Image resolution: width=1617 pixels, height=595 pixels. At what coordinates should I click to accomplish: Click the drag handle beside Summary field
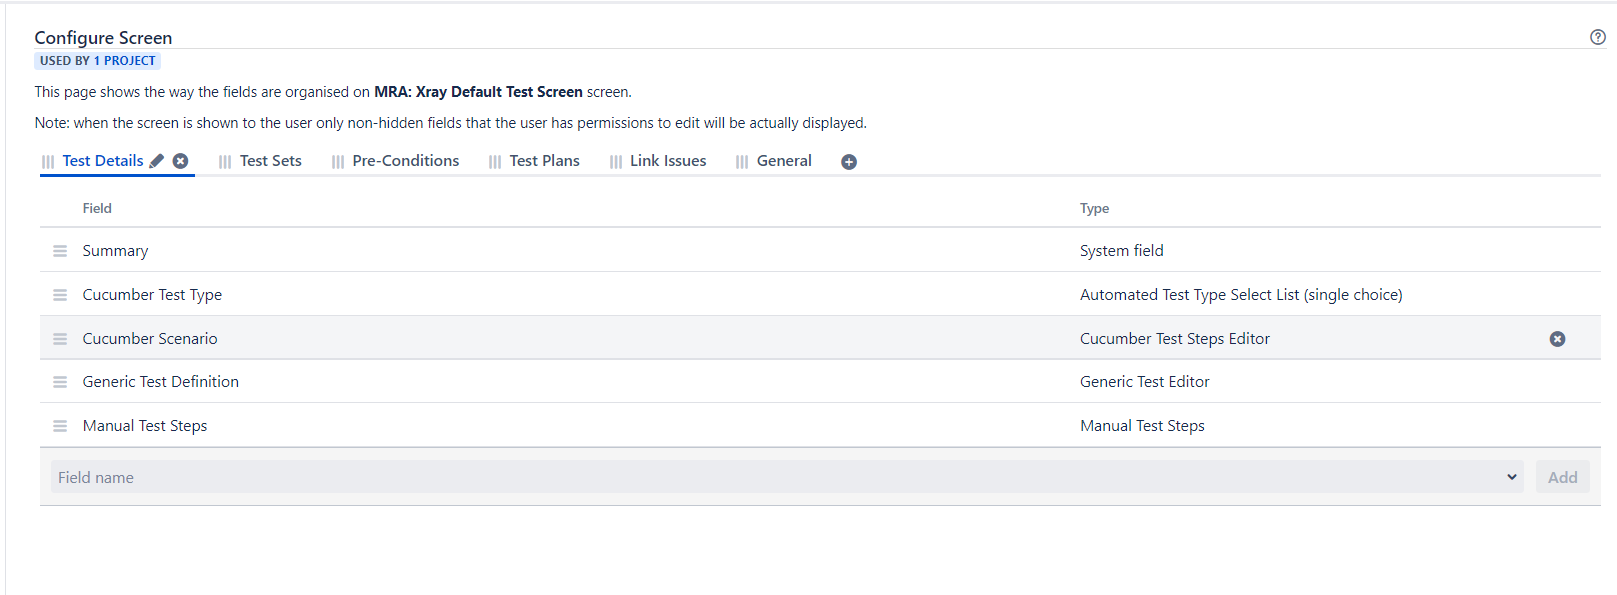60,251
